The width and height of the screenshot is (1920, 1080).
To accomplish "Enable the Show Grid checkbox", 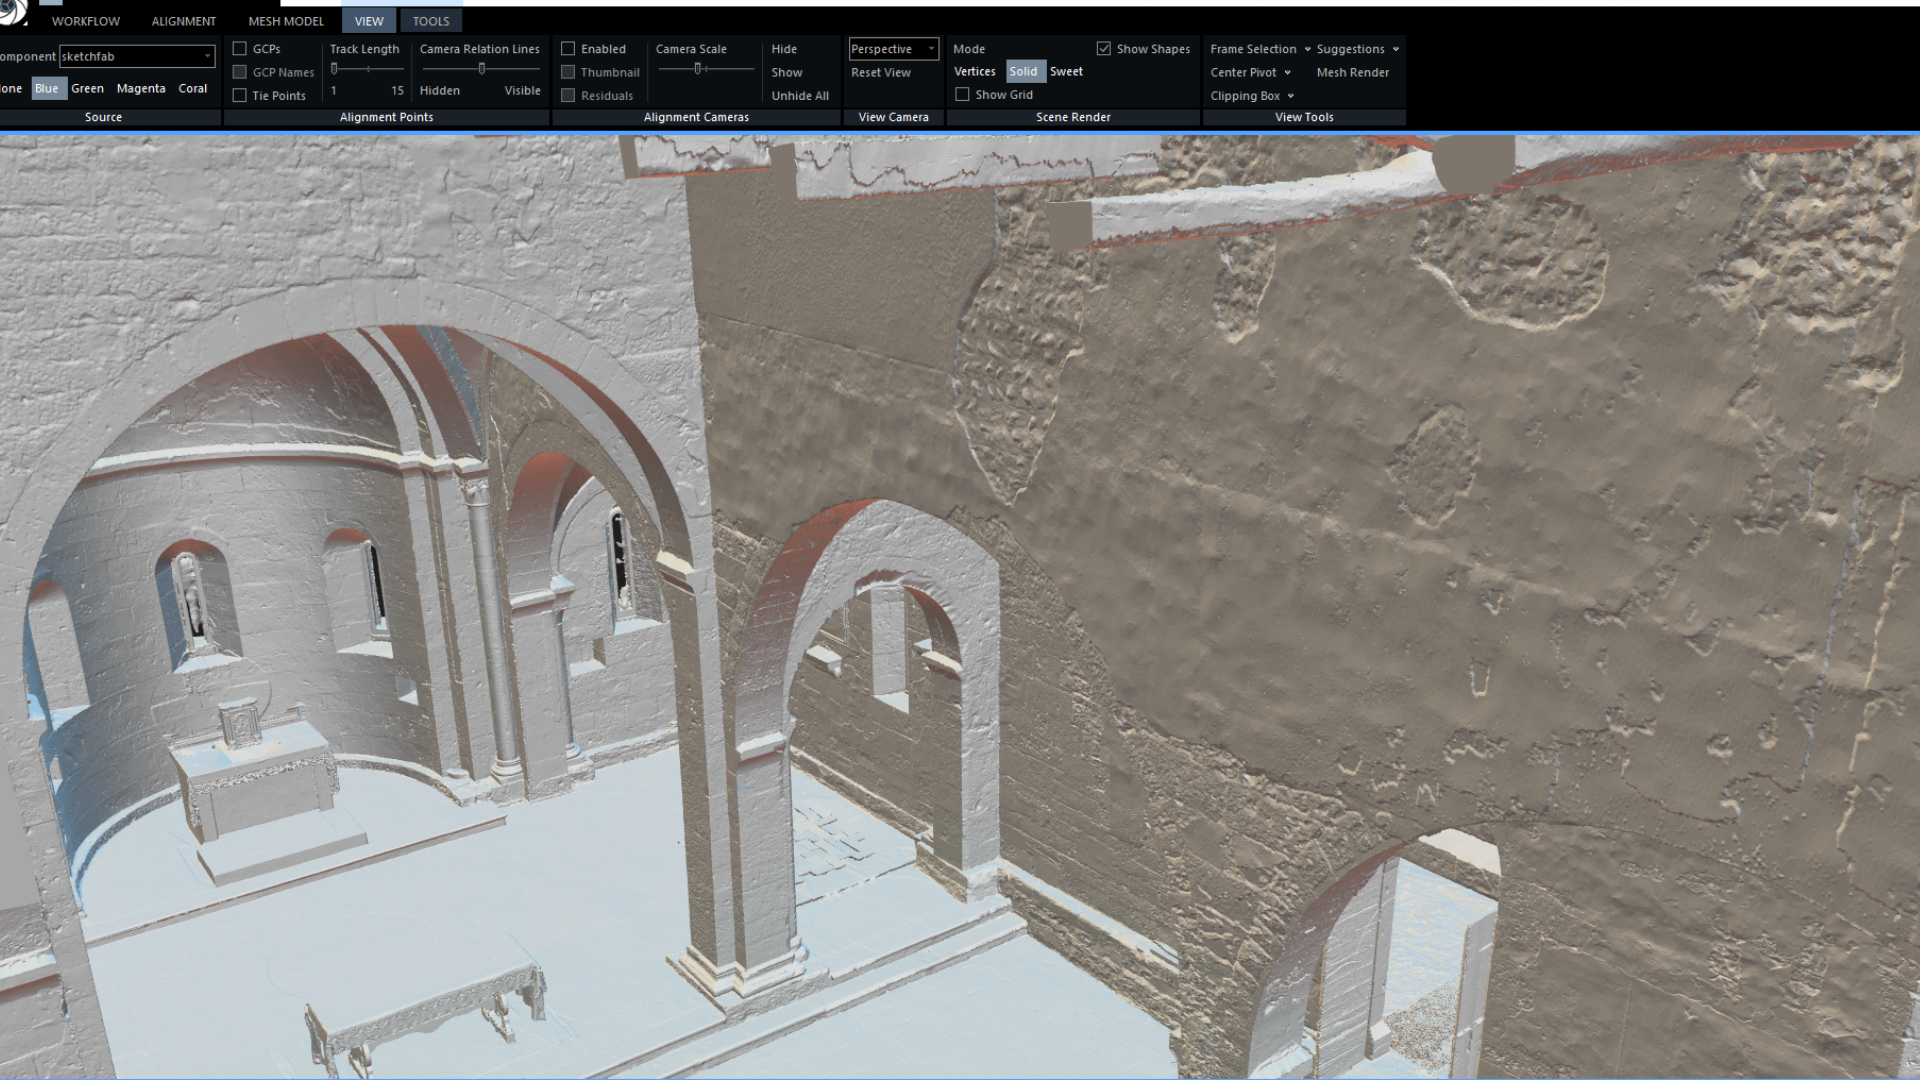I will (x=962, y=95).
